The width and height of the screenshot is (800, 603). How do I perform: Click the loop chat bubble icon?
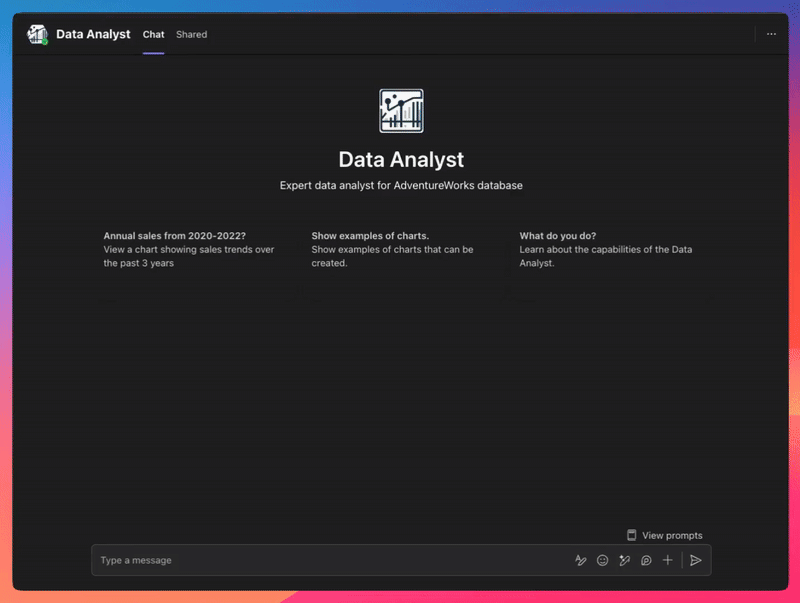pyautogui.click(x=646, y=560)
